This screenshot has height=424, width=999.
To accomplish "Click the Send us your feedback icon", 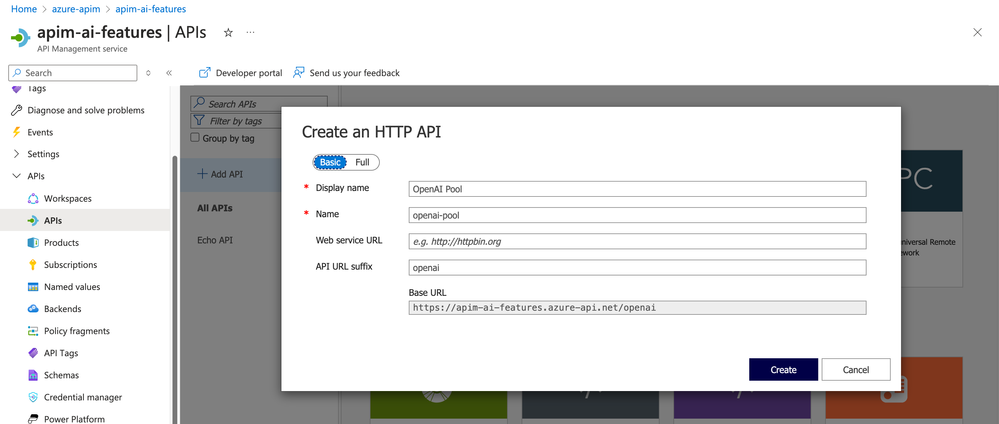I will pyautogui.click(x=298, y=73).
